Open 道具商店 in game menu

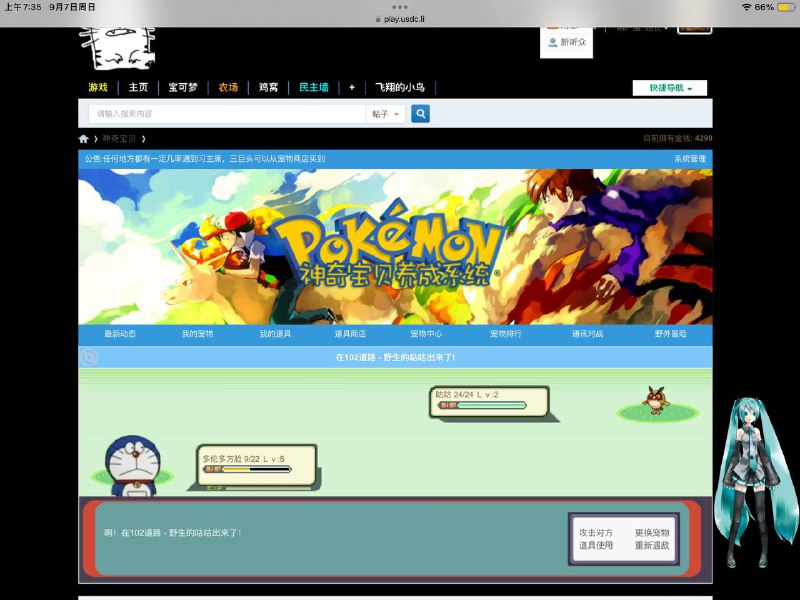pyautogui.click(x=350, y=333)
